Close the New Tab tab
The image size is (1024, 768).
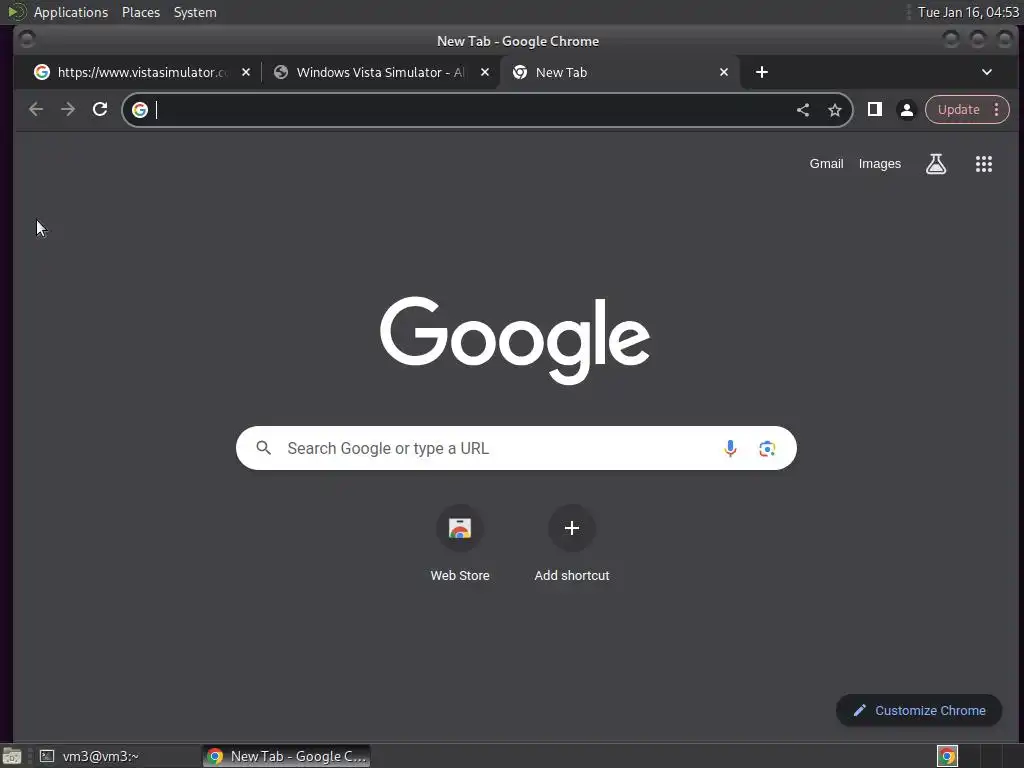[724, 72]
